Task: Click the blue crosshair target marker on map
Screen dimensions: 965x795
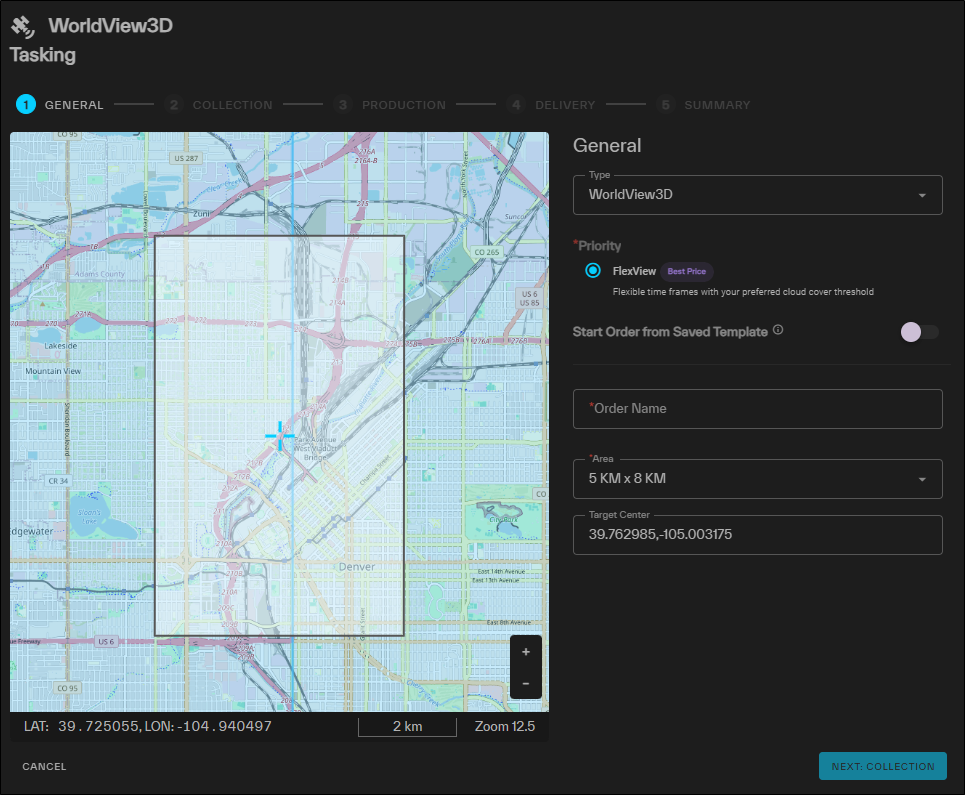Action: point(280,436)
